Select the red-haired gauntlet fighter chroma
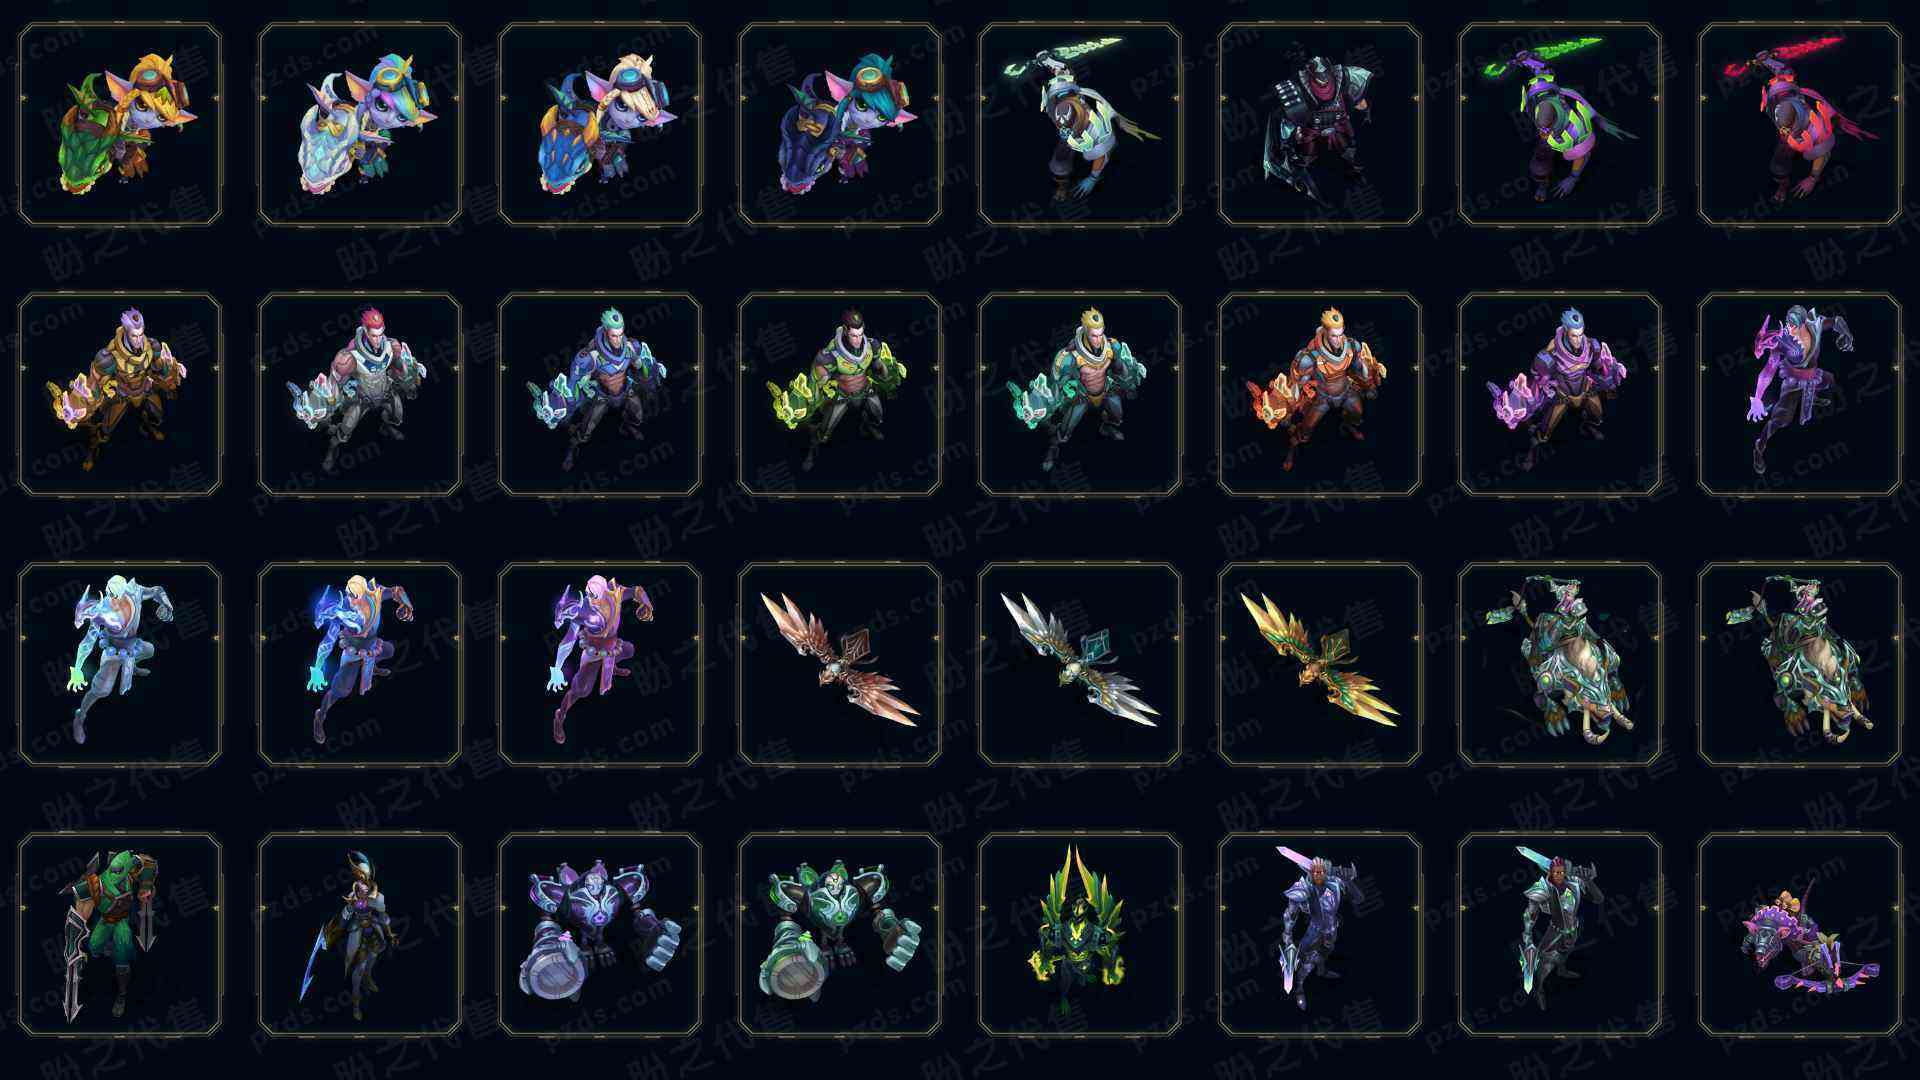Screen dimensions: 1920x1080 point(360,394)
